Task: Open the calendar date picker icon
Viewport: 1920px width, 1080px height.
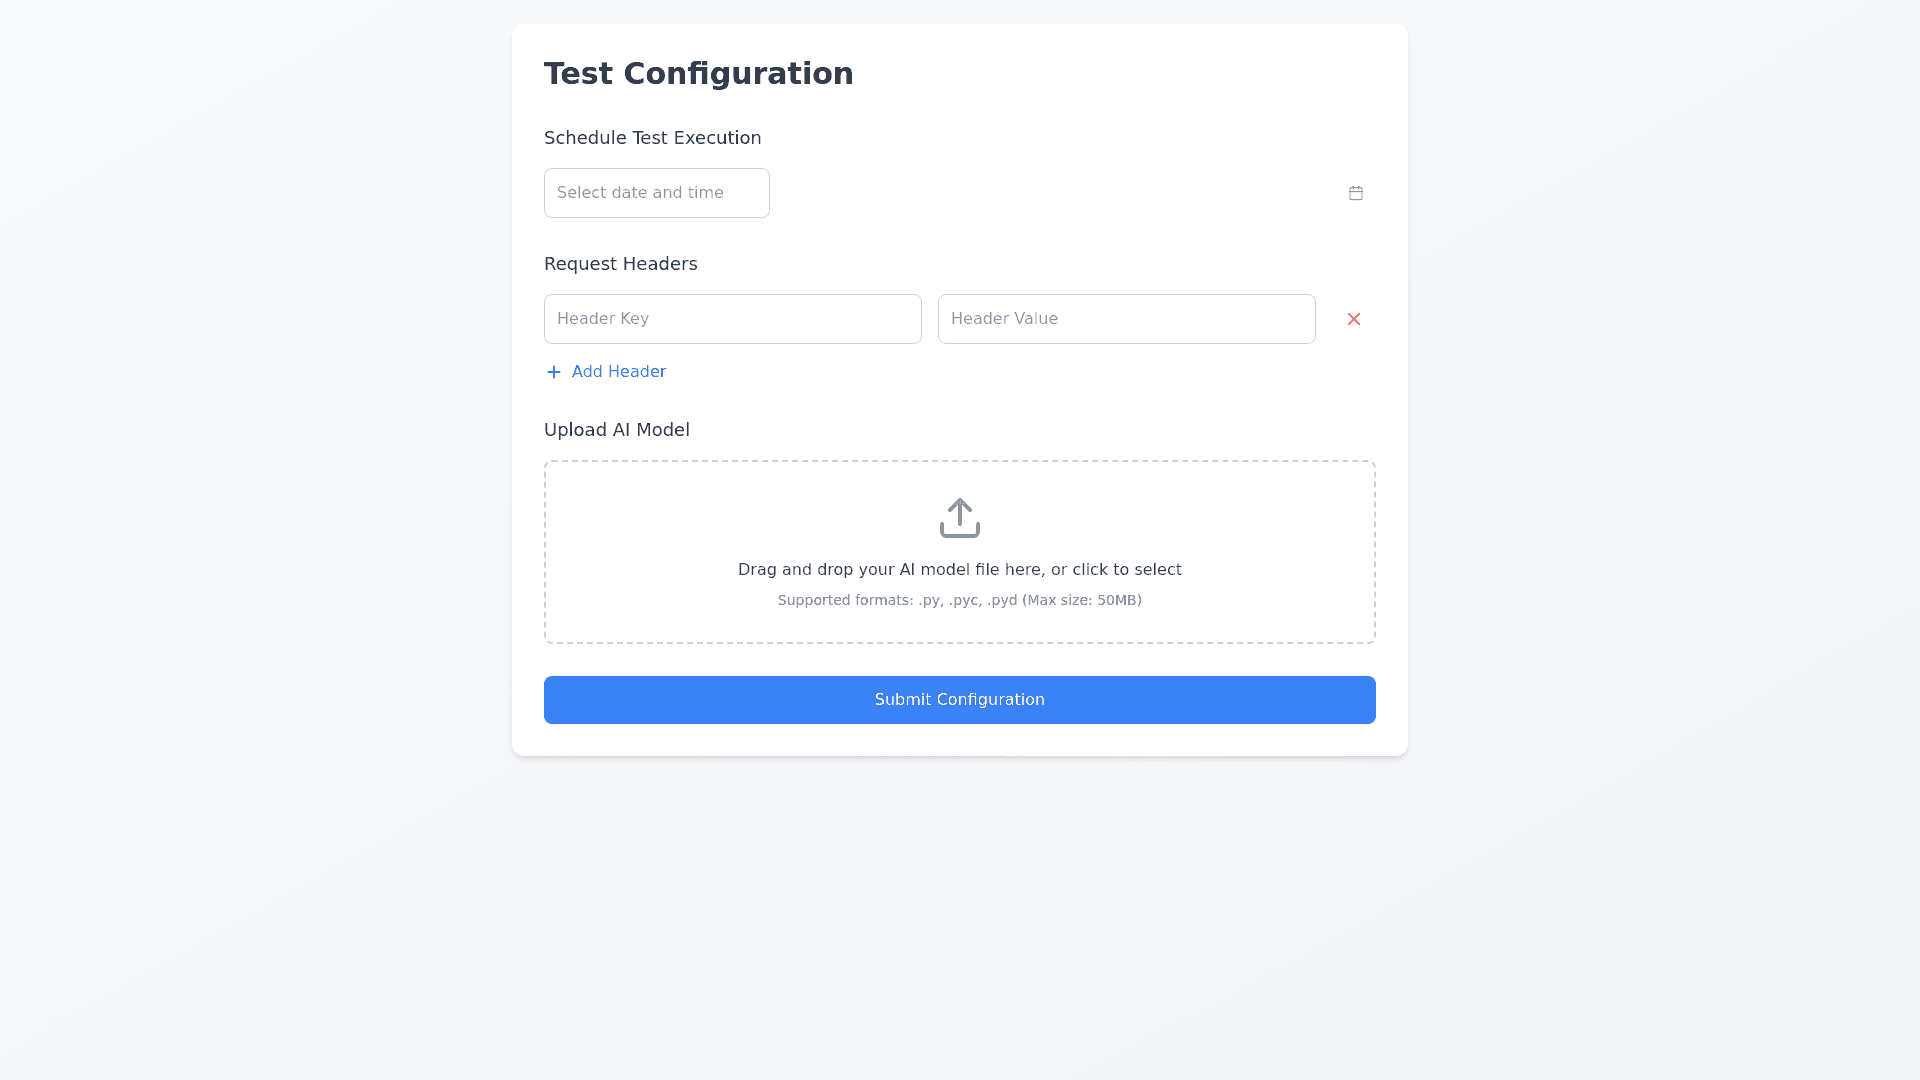Action: pos(1356,193)
